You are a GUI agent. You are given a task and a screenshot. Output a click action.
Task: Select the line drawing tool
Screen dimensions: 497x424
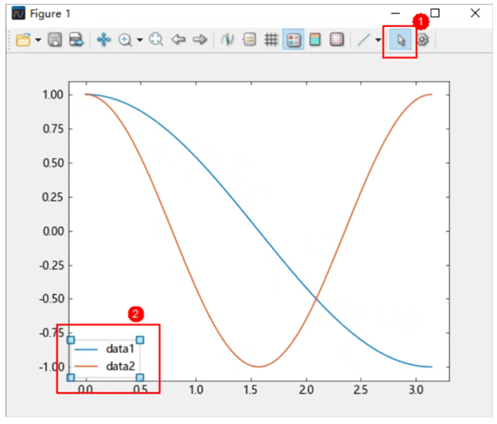coord(364,40)
